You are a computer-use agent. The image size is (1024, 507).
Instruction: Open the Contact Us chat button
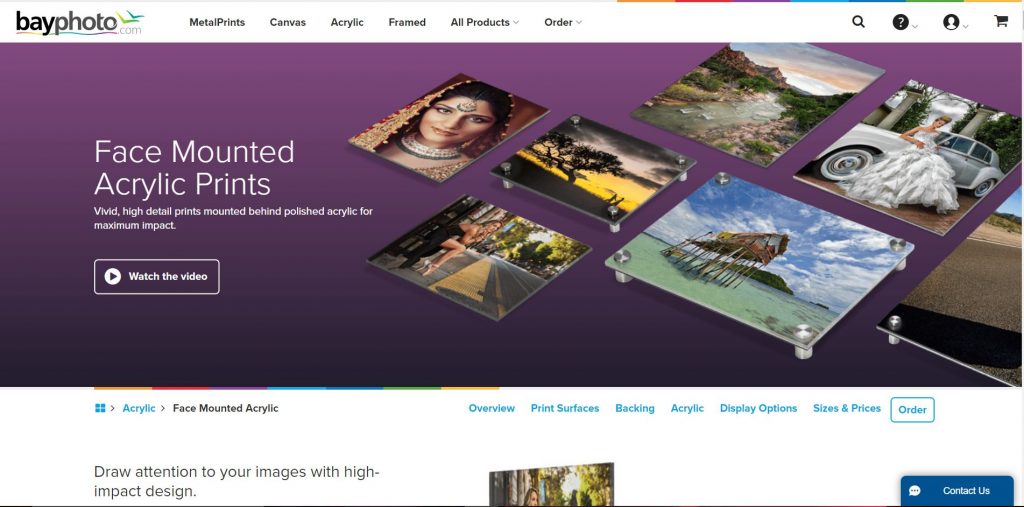(957, 491)
